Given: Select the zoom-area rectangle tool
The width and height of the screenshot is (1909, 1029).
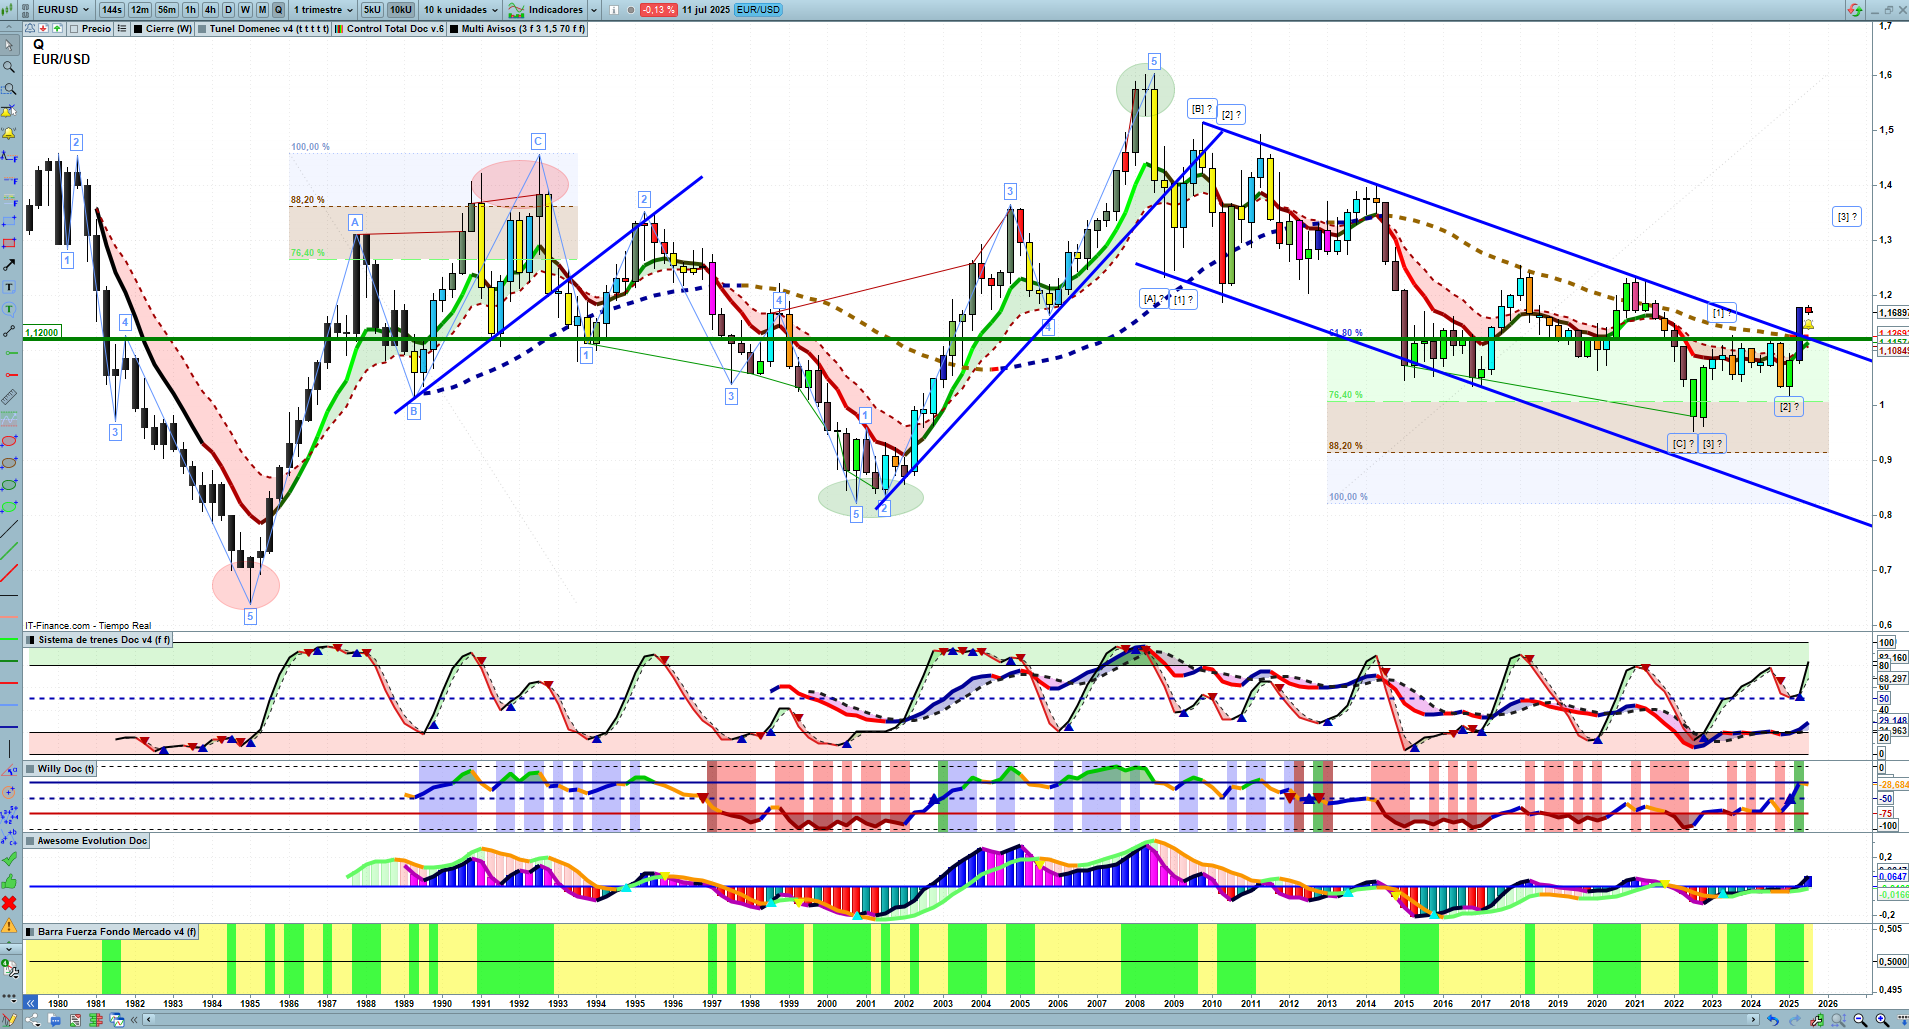Looking at the screenshot, I should click(9, 89).
